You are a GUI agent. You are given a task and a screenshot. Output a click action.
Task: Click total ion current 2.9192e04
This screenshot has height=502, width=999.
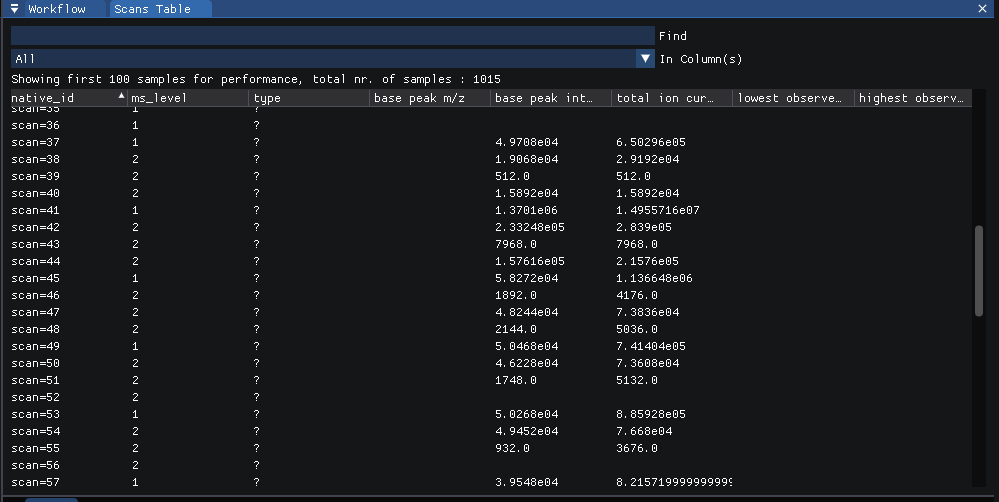(647, 159)
